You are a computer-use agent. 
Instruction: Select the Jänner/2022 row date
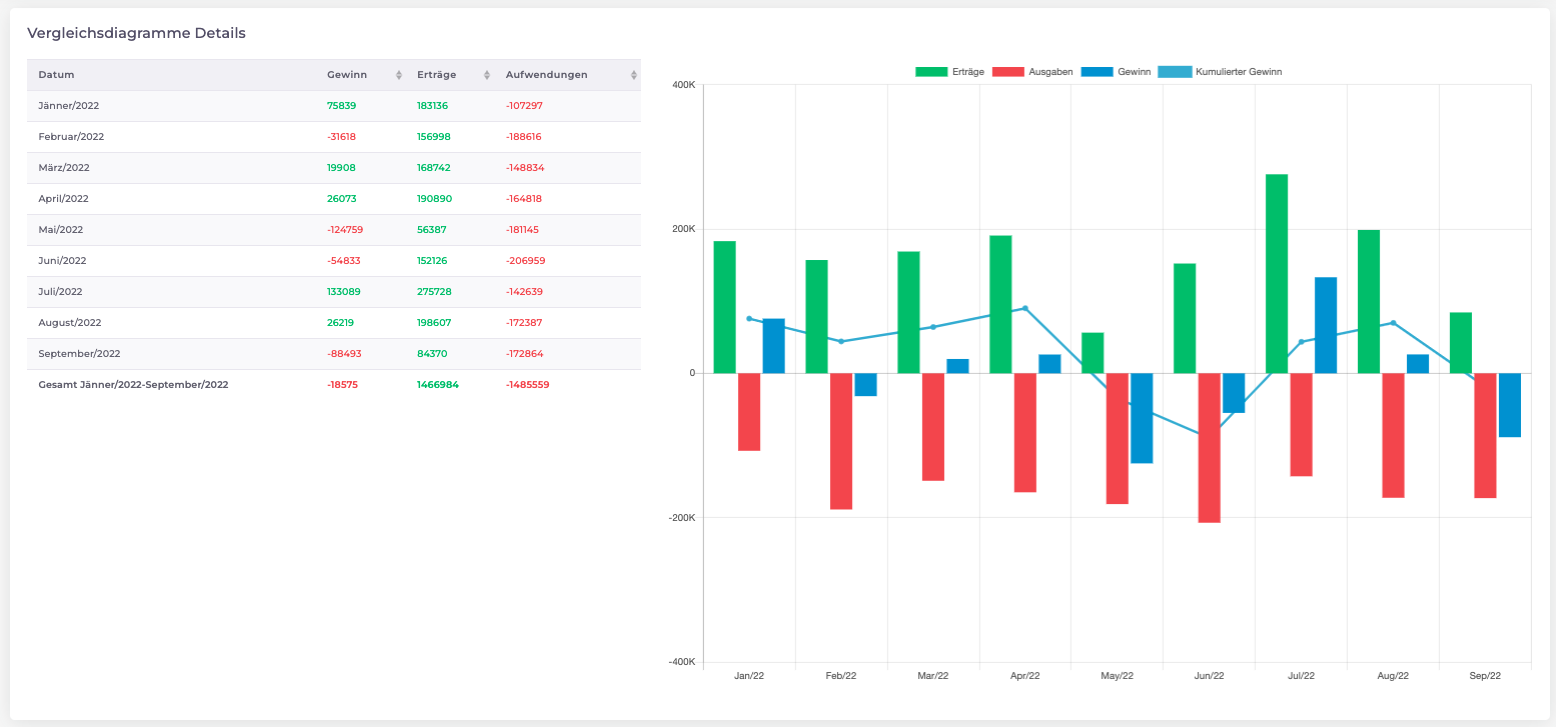coord(68,105)
